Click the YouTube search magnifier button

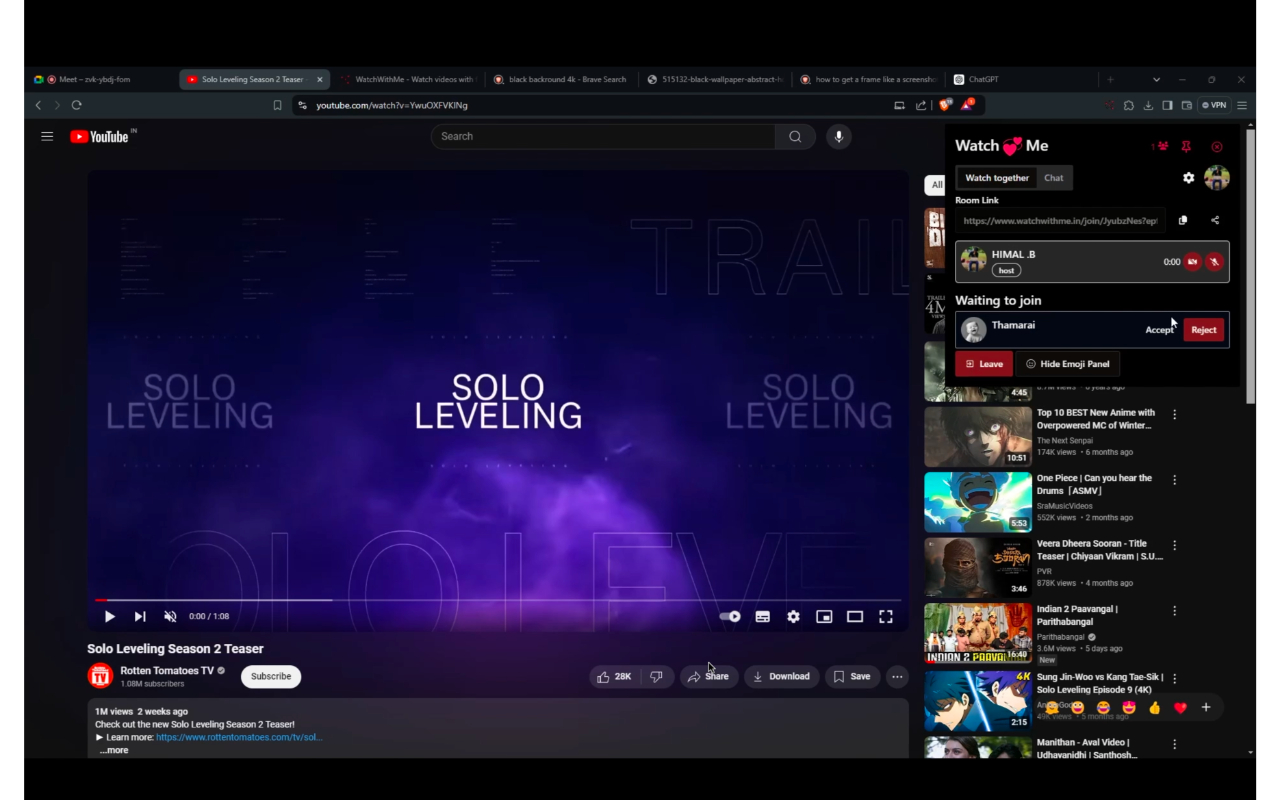point(795,137)
